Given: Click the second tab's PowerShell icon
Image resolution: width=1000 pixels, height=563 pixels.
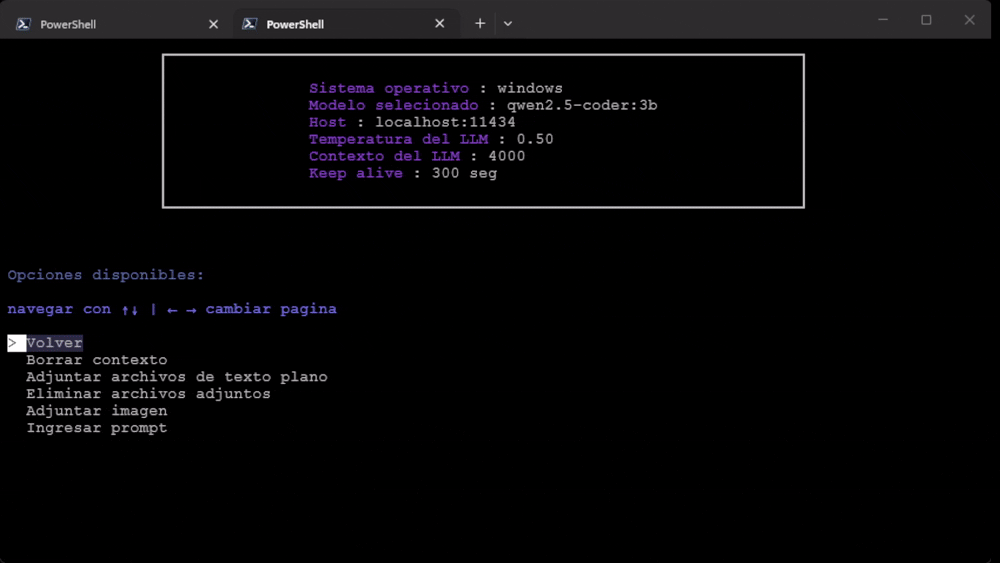Looking at the screenshot, I should coord(249,24).
